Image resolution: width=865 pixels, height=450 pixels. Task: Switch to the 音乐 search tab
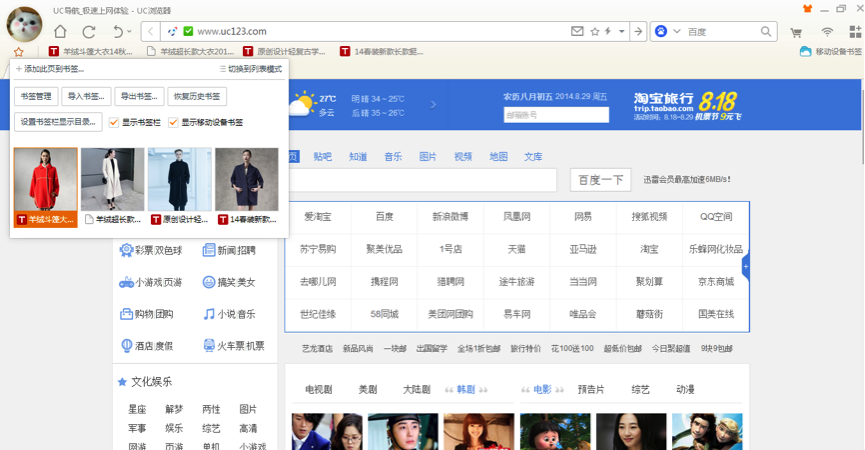[x=393, y=157]
